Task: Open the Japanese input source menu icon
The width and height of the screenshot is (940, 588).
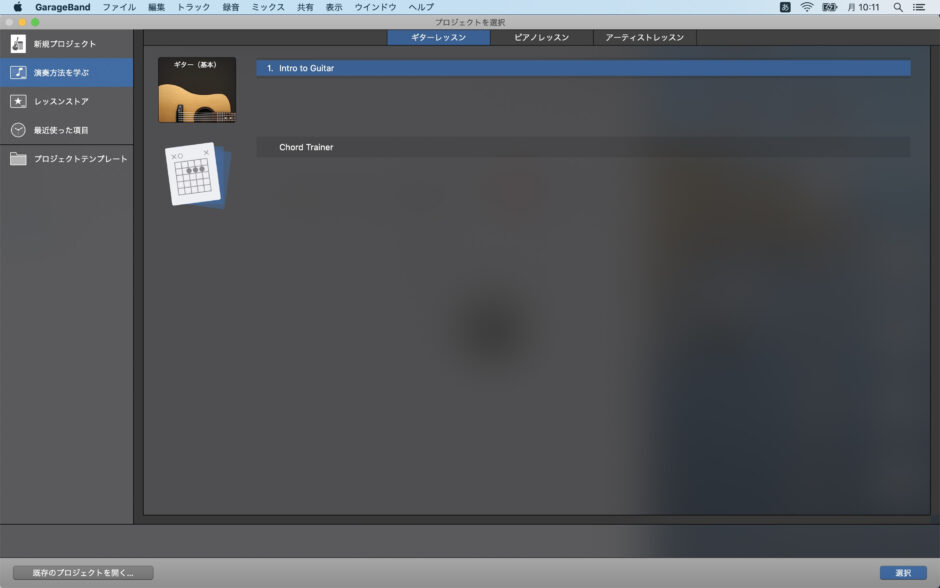Action: click(785, 7)
